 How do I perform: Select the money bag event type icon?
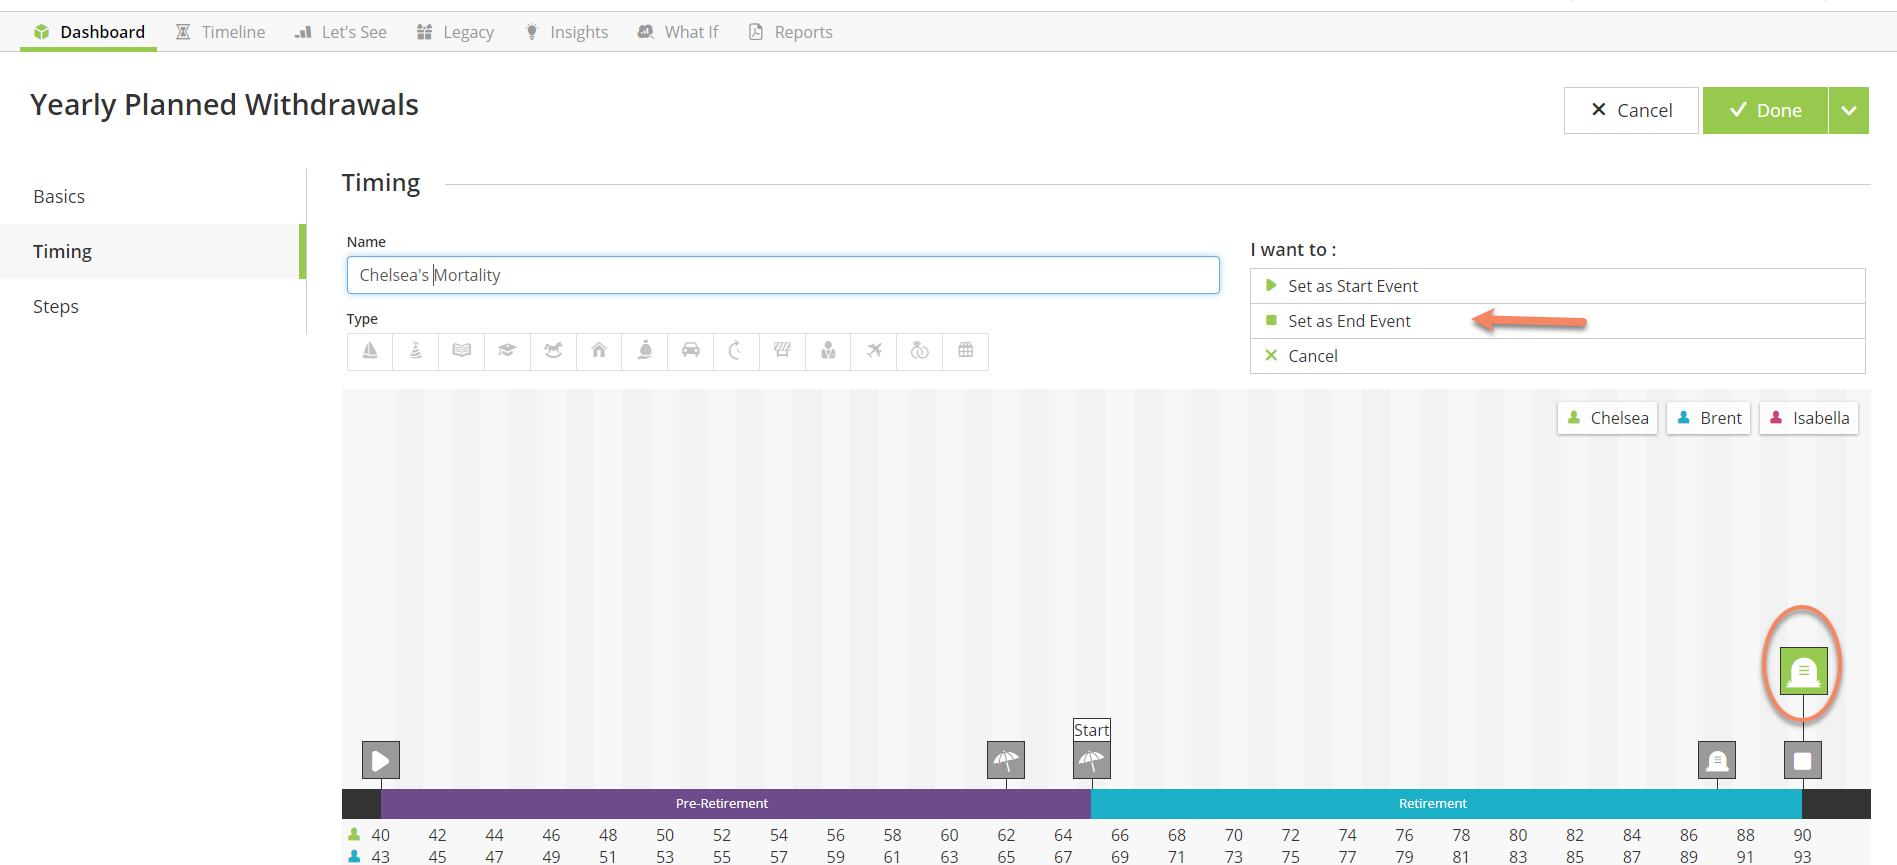click(x=645, y=351)
